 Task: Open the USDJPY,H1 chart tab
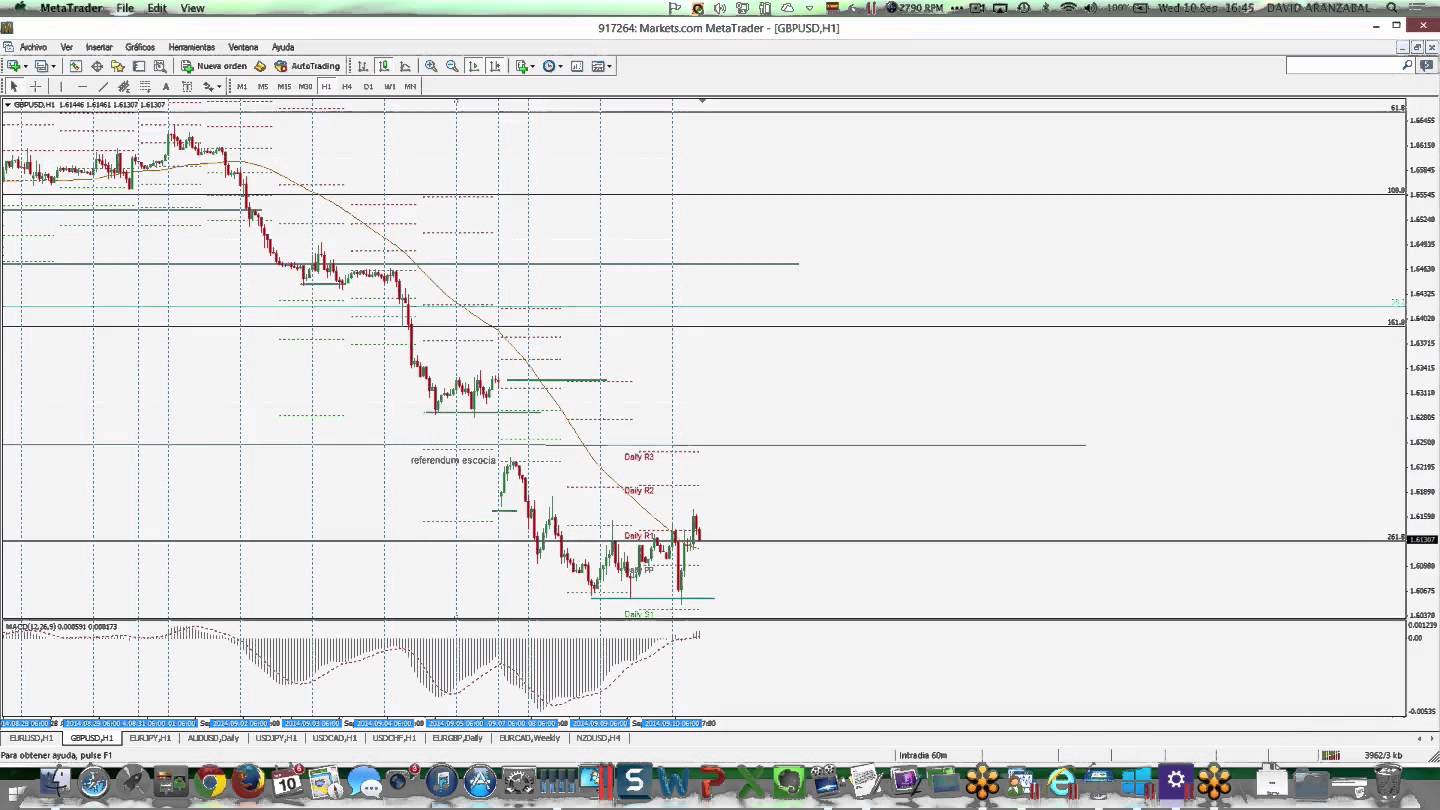[x=275, y=738]
